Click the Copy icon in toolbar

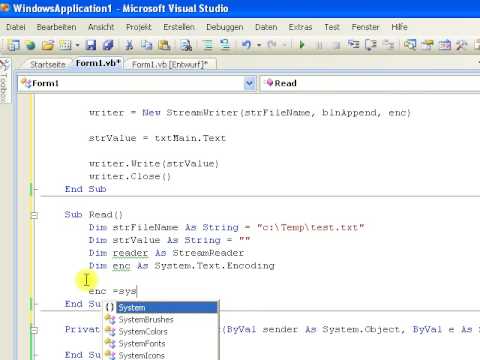tap(146, 45)
